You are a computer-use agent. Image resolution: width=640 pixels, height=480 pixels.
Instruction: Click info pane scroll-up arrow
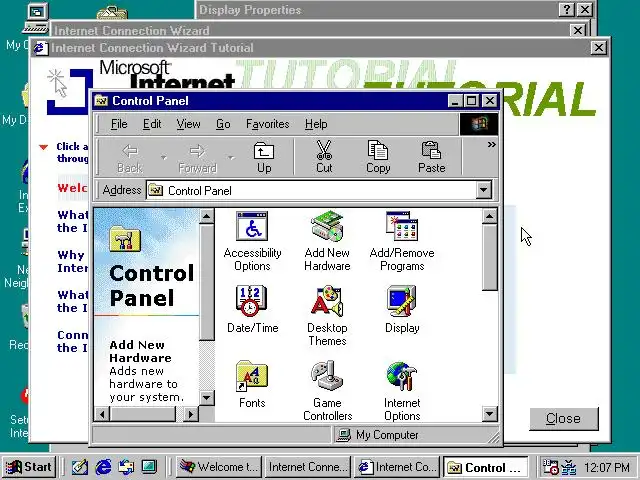pos(207,216)
